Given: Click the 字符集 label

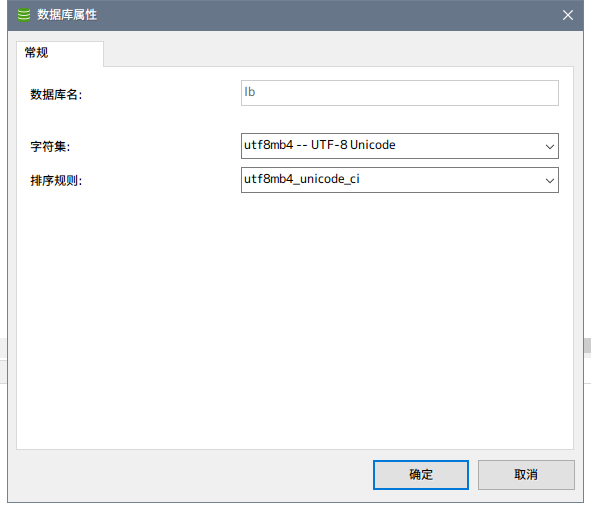Looking at the screenshot, I should click(x=50, y=146).
